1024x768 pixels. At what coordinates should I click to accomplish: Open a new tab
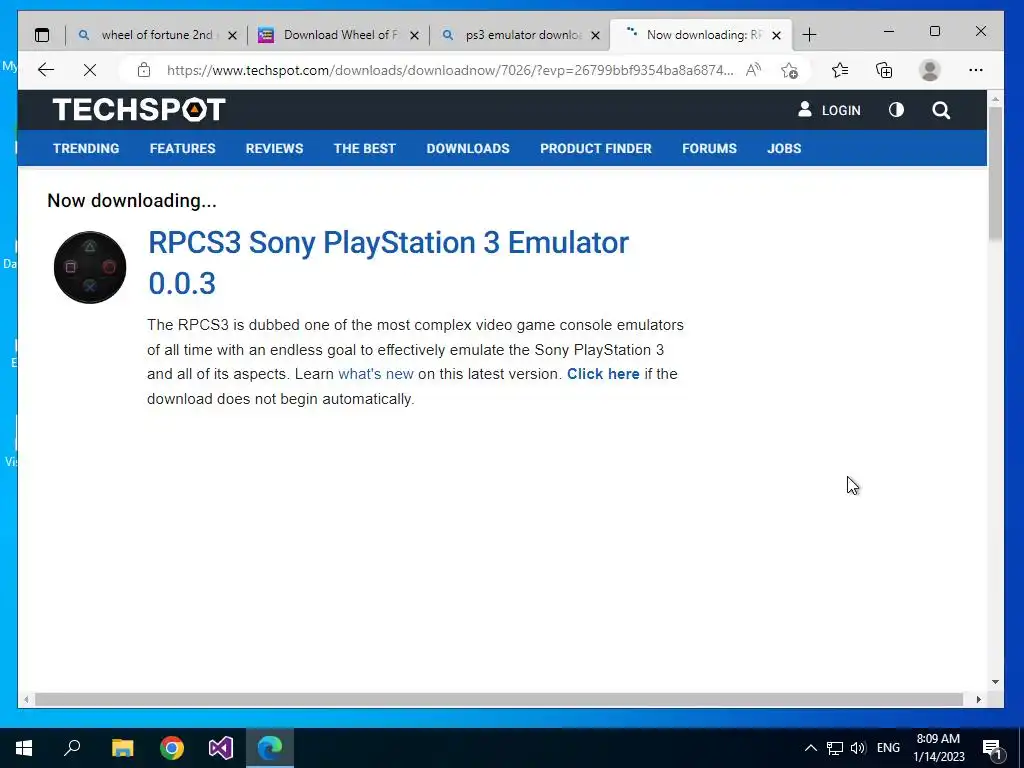click(x=809, y=35)
